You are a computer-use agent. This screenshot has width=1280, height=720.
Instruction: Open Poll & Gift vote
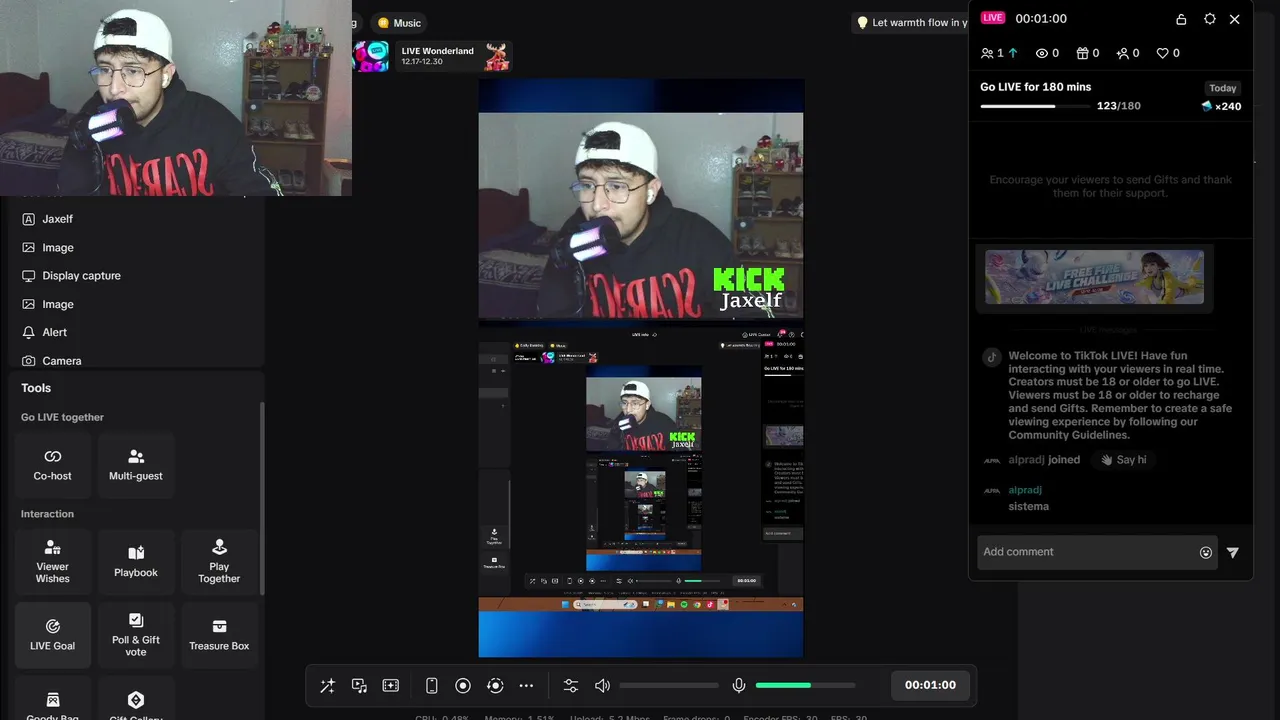click(x=136, y=634)
